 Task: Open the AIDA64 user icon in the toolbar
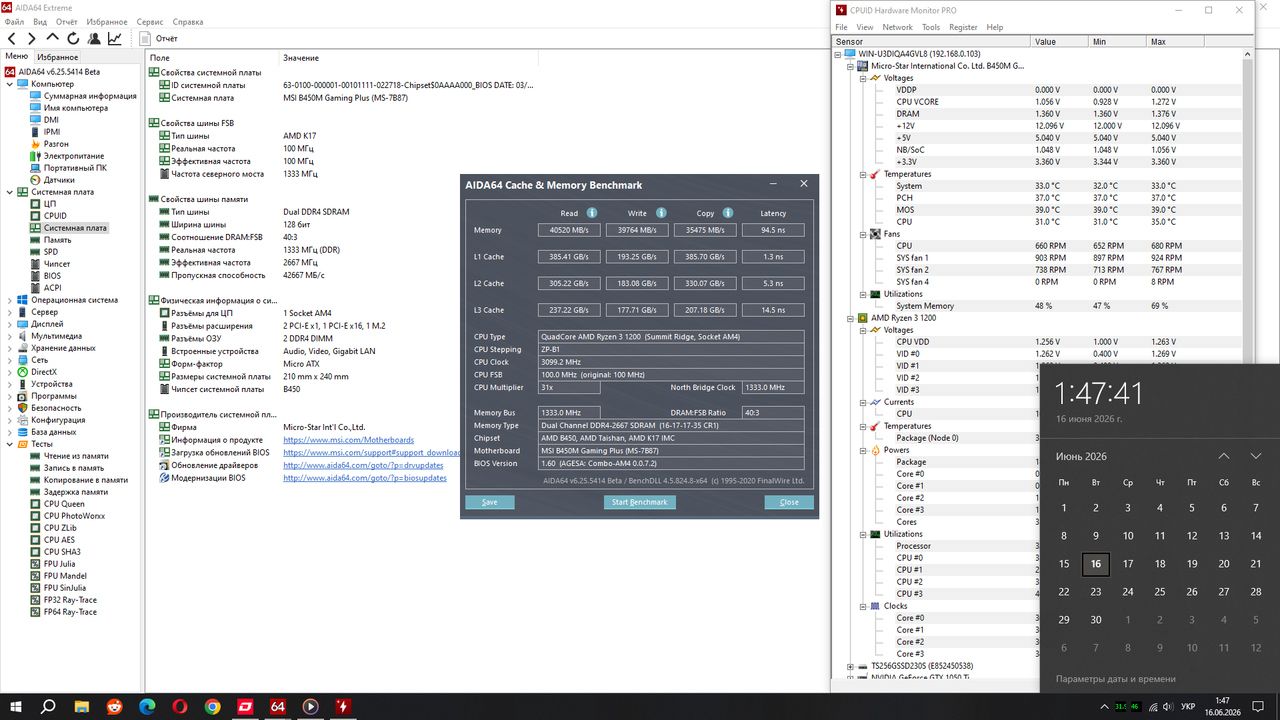pyautogui.click(x=94, y=38)
